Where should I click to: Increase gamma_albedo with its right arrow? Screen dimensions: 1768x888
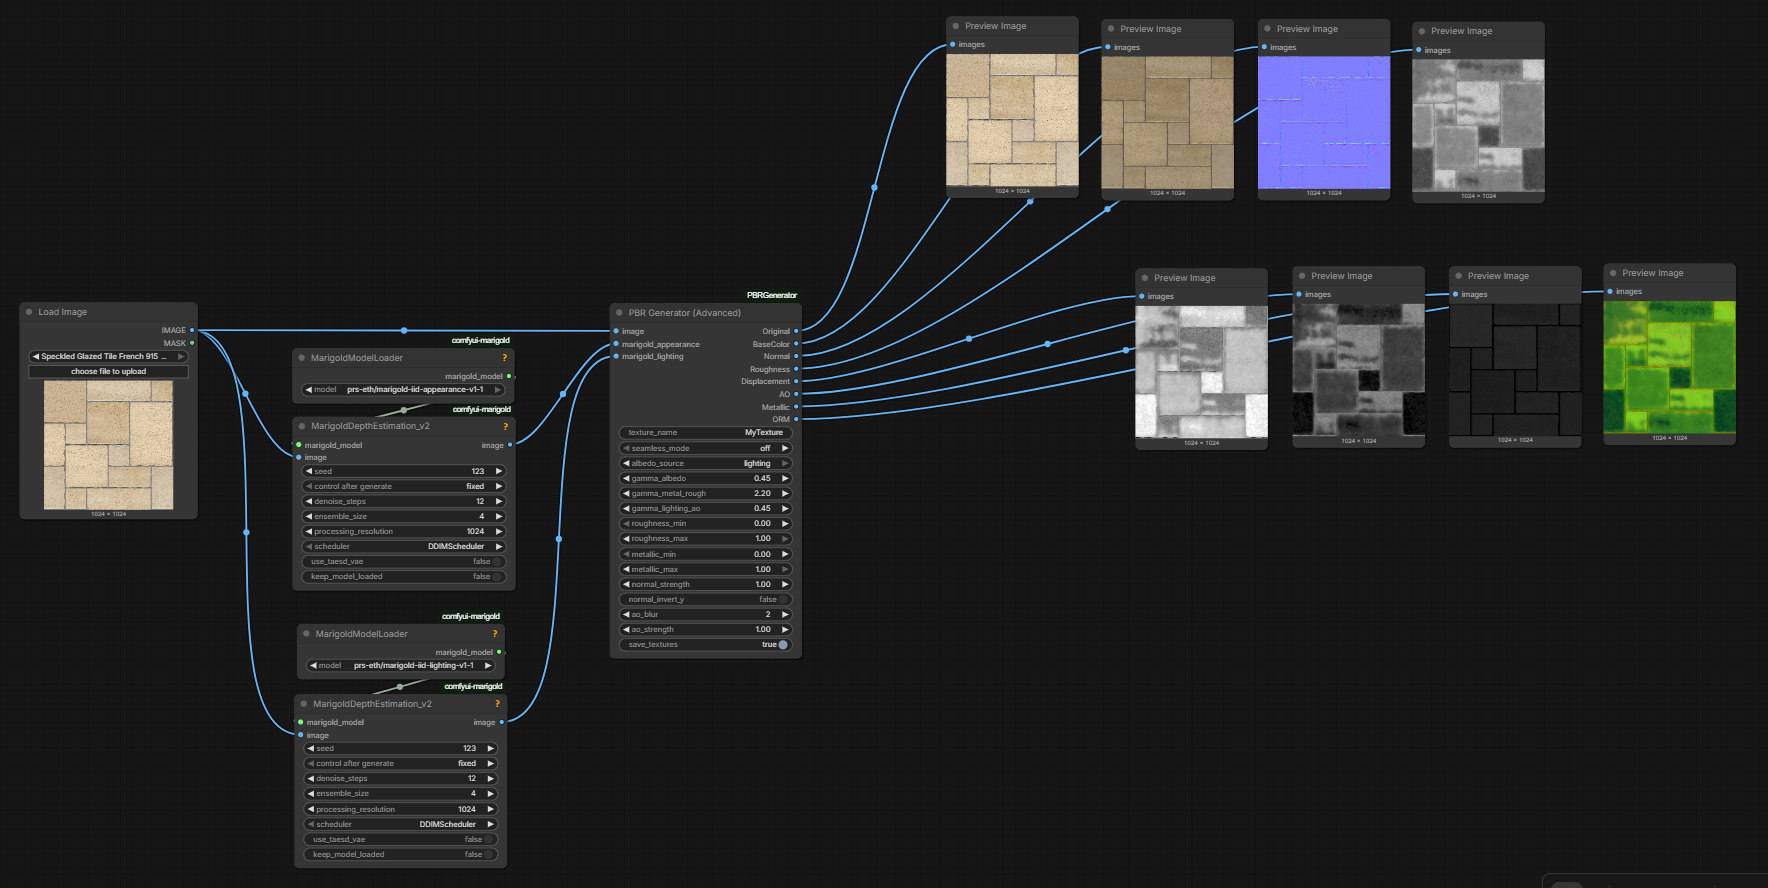tap(786, 478)
